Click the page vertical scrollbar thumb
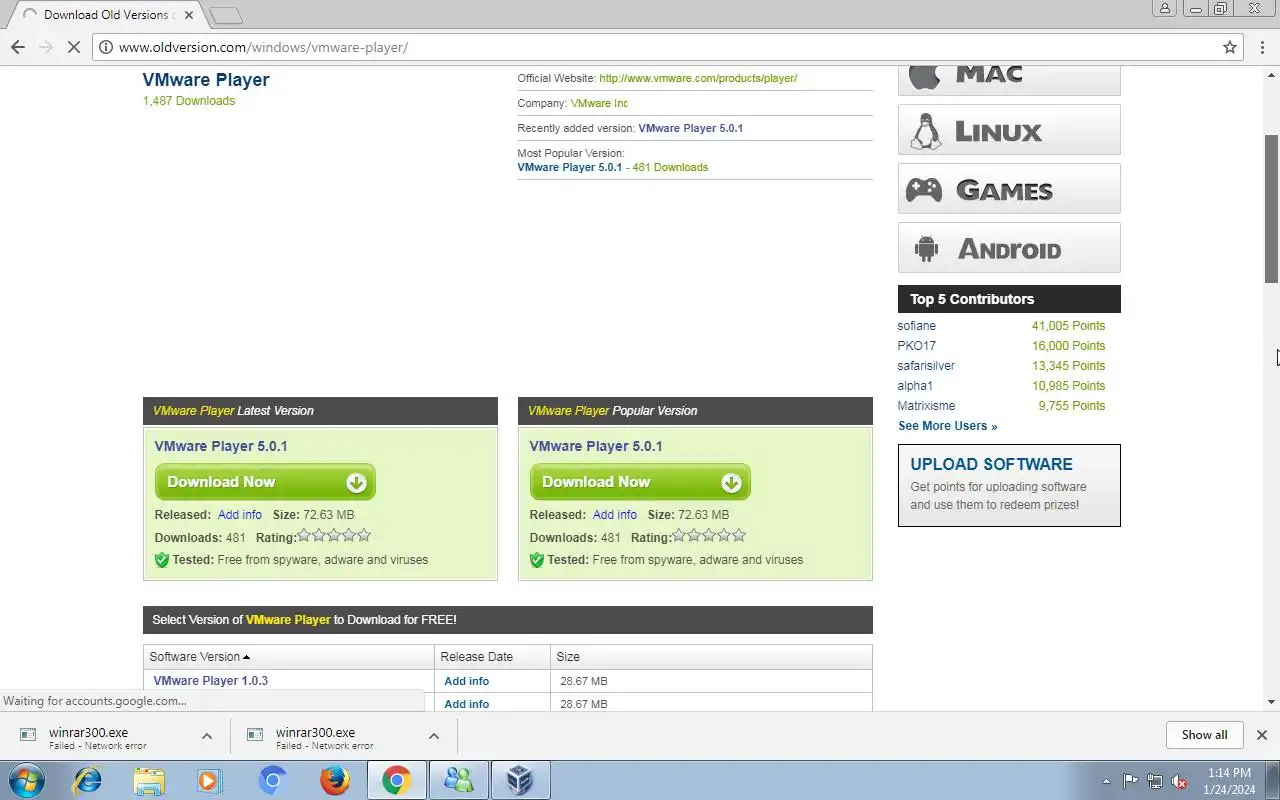The width and height of the screenshot is (1280, 800). click(x=1271, y=208)
